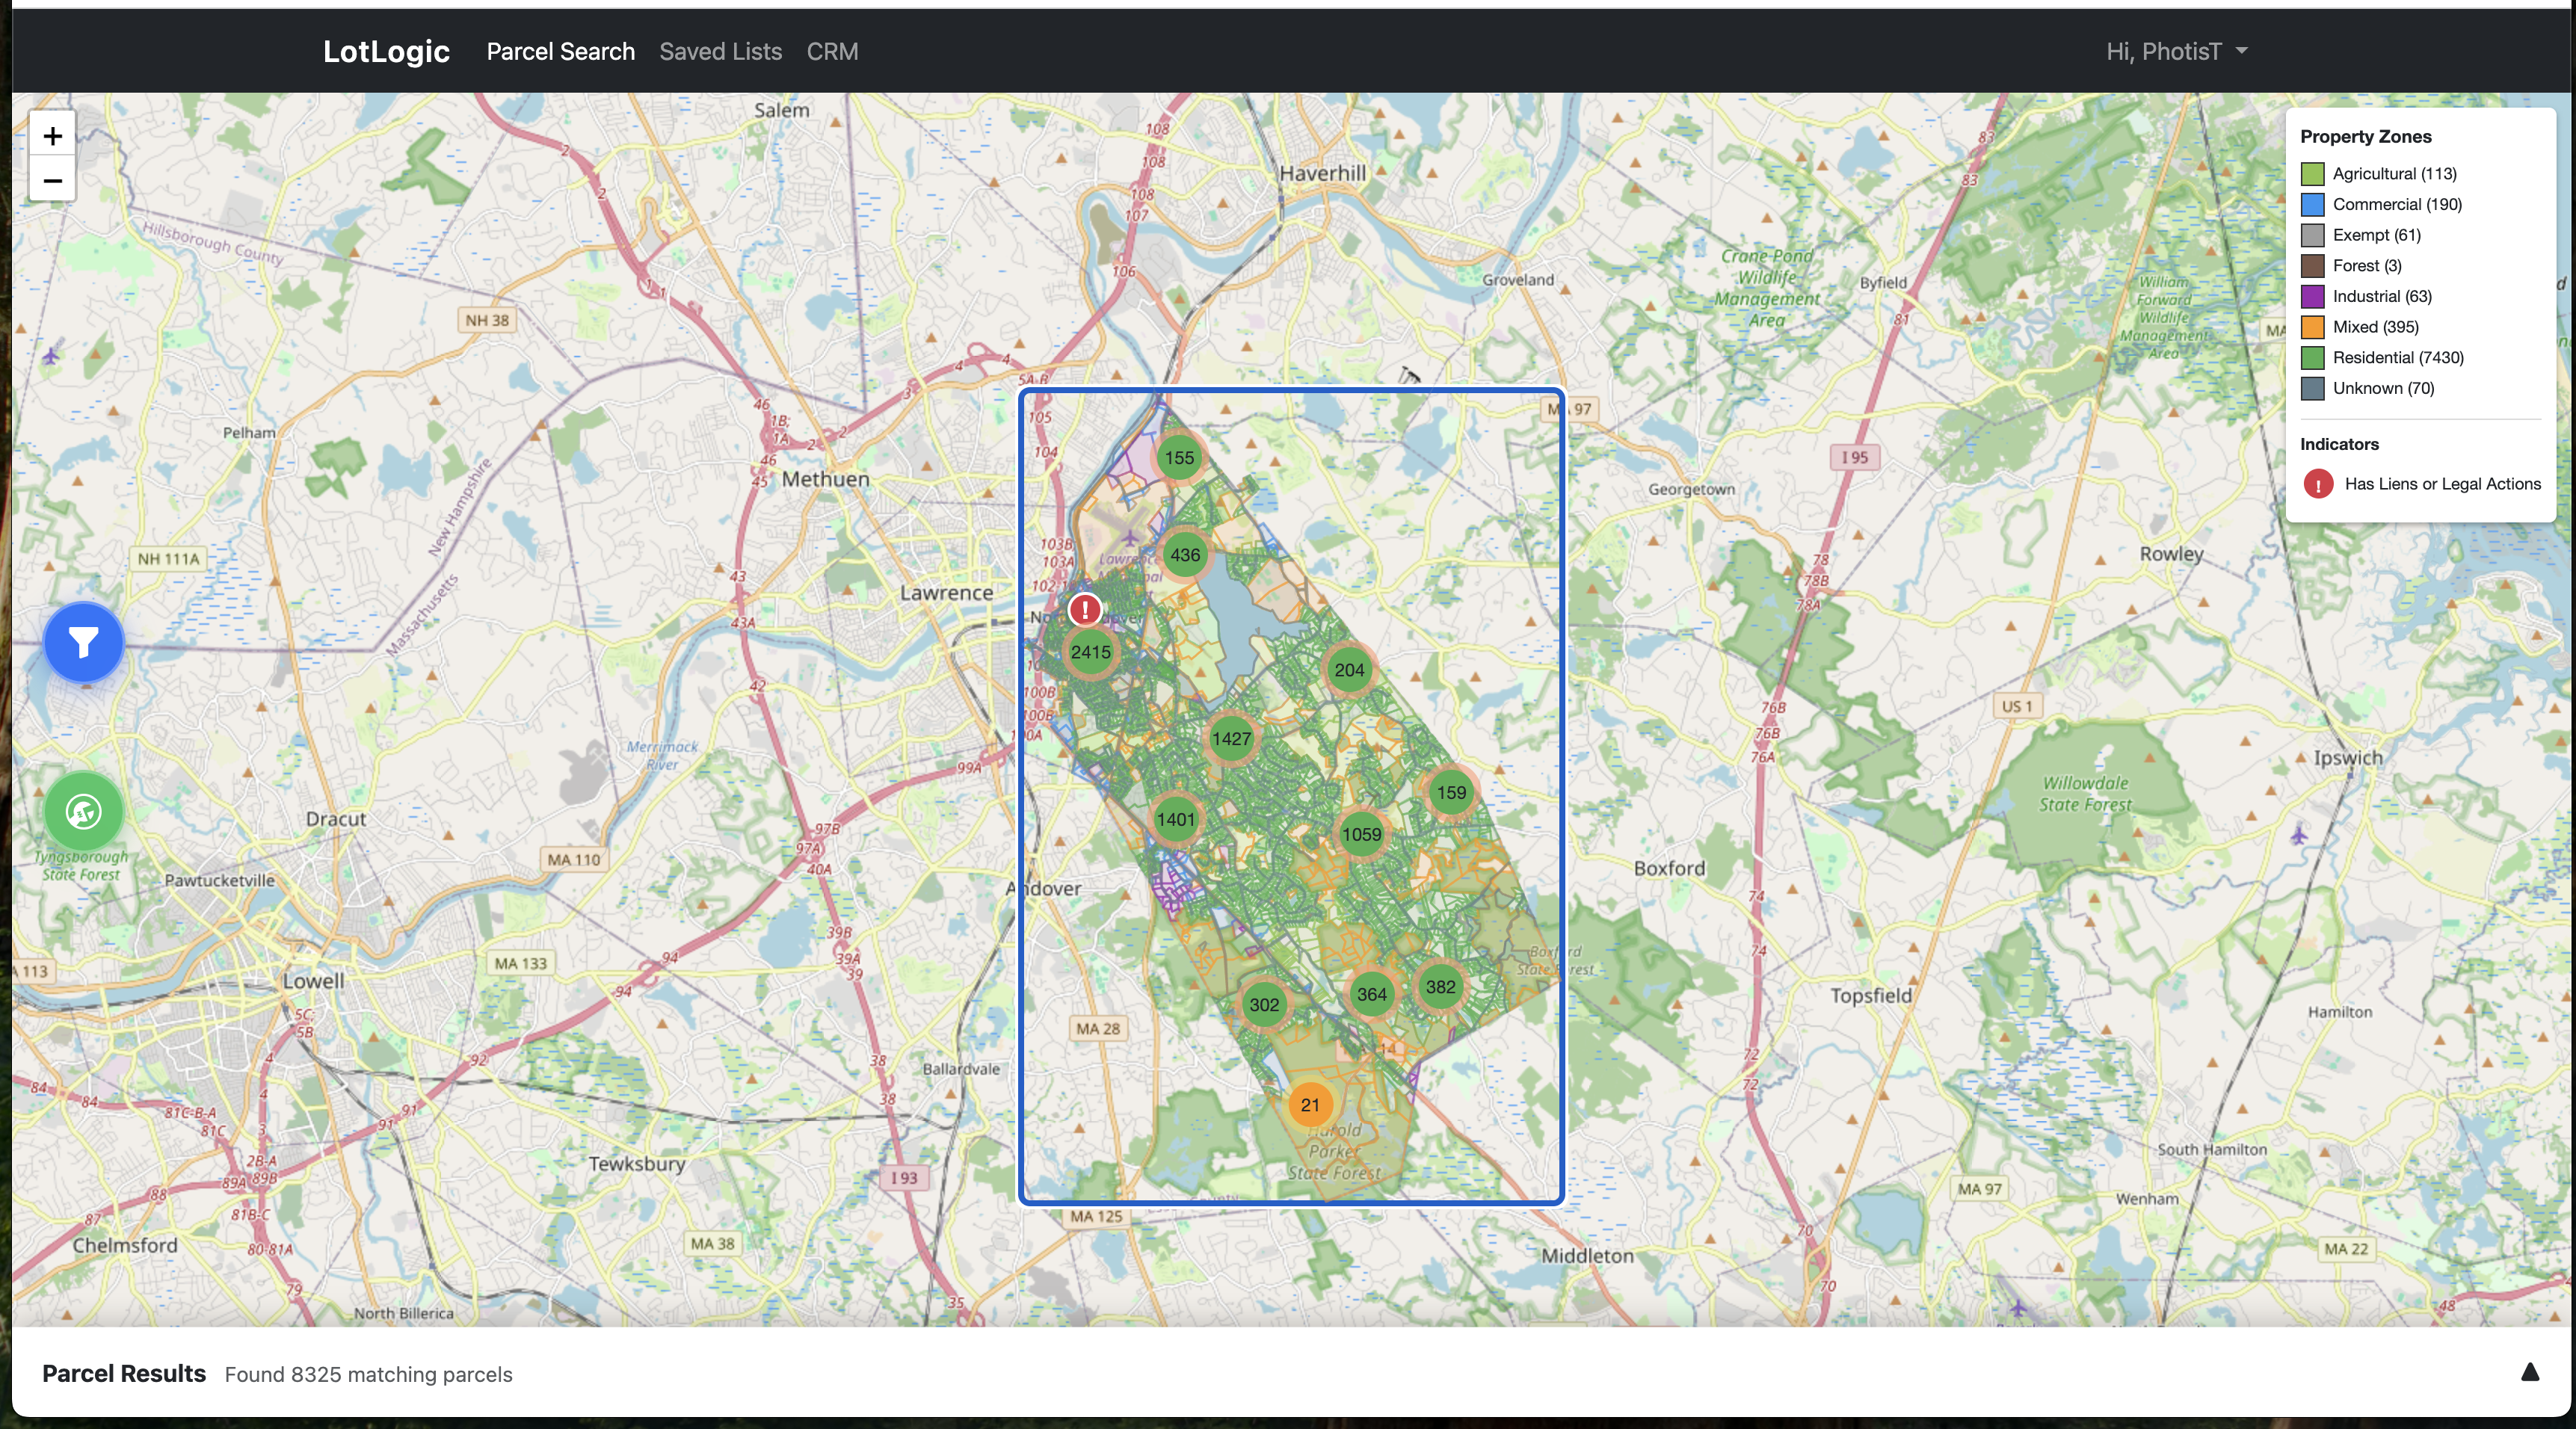Open the orange 21 cluster marker
The image size is (2576, 1429).
point(1310,1105)
